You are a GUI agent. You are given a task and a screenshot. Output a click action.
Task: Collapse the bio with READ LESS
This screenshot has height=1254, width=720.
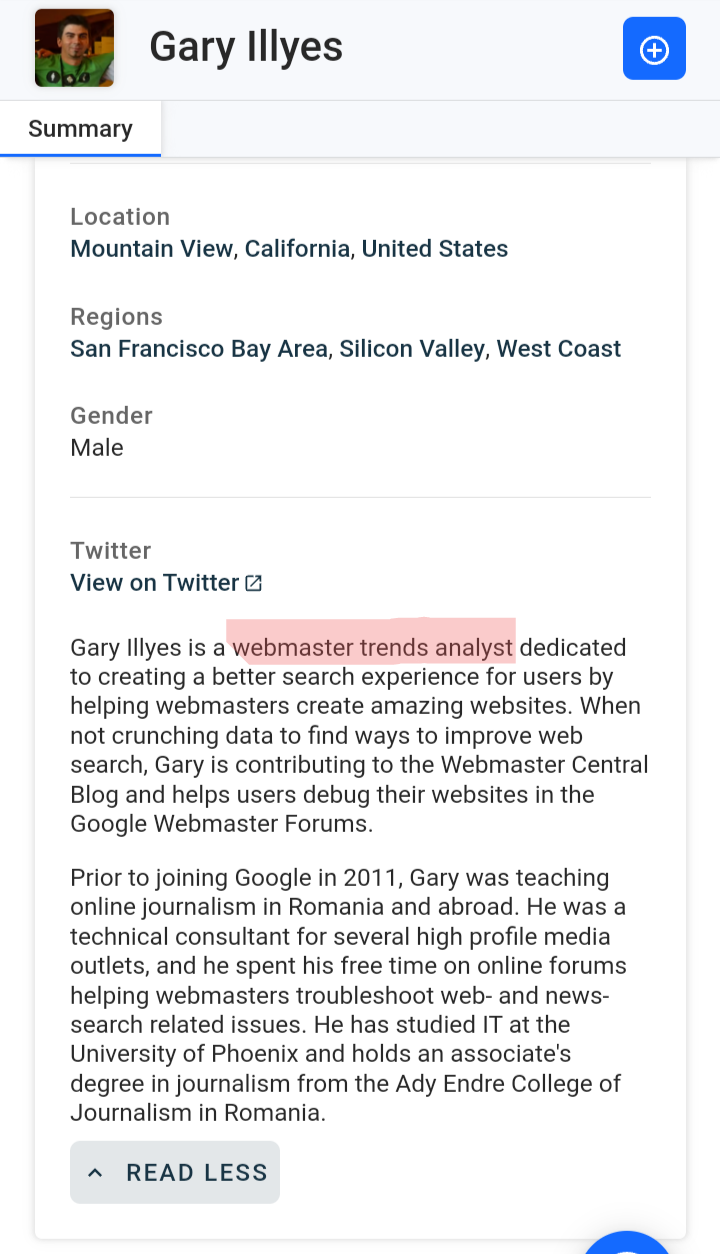(175, 1172)
